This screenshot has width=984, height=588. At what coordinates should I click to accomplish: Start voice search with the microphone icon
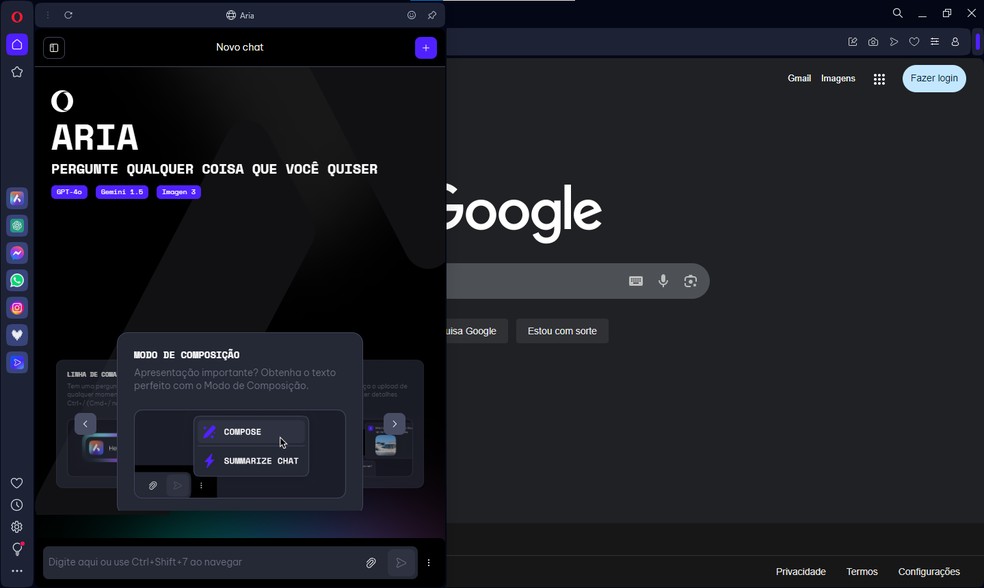pyautogui.click(x=663, y=281)
